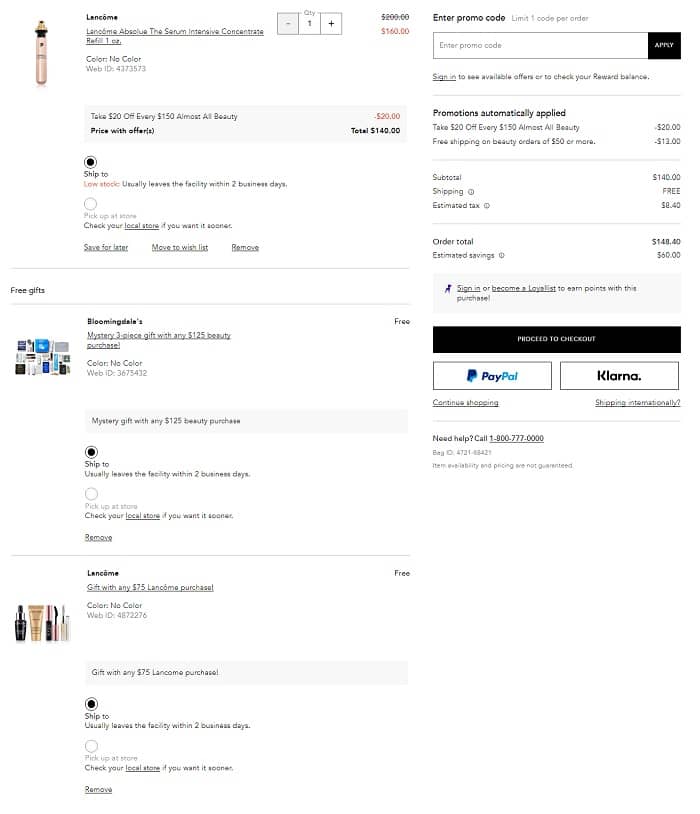Increase quantity with the plus button
This screenshot has width=700, height=814.
pos(331,23)
